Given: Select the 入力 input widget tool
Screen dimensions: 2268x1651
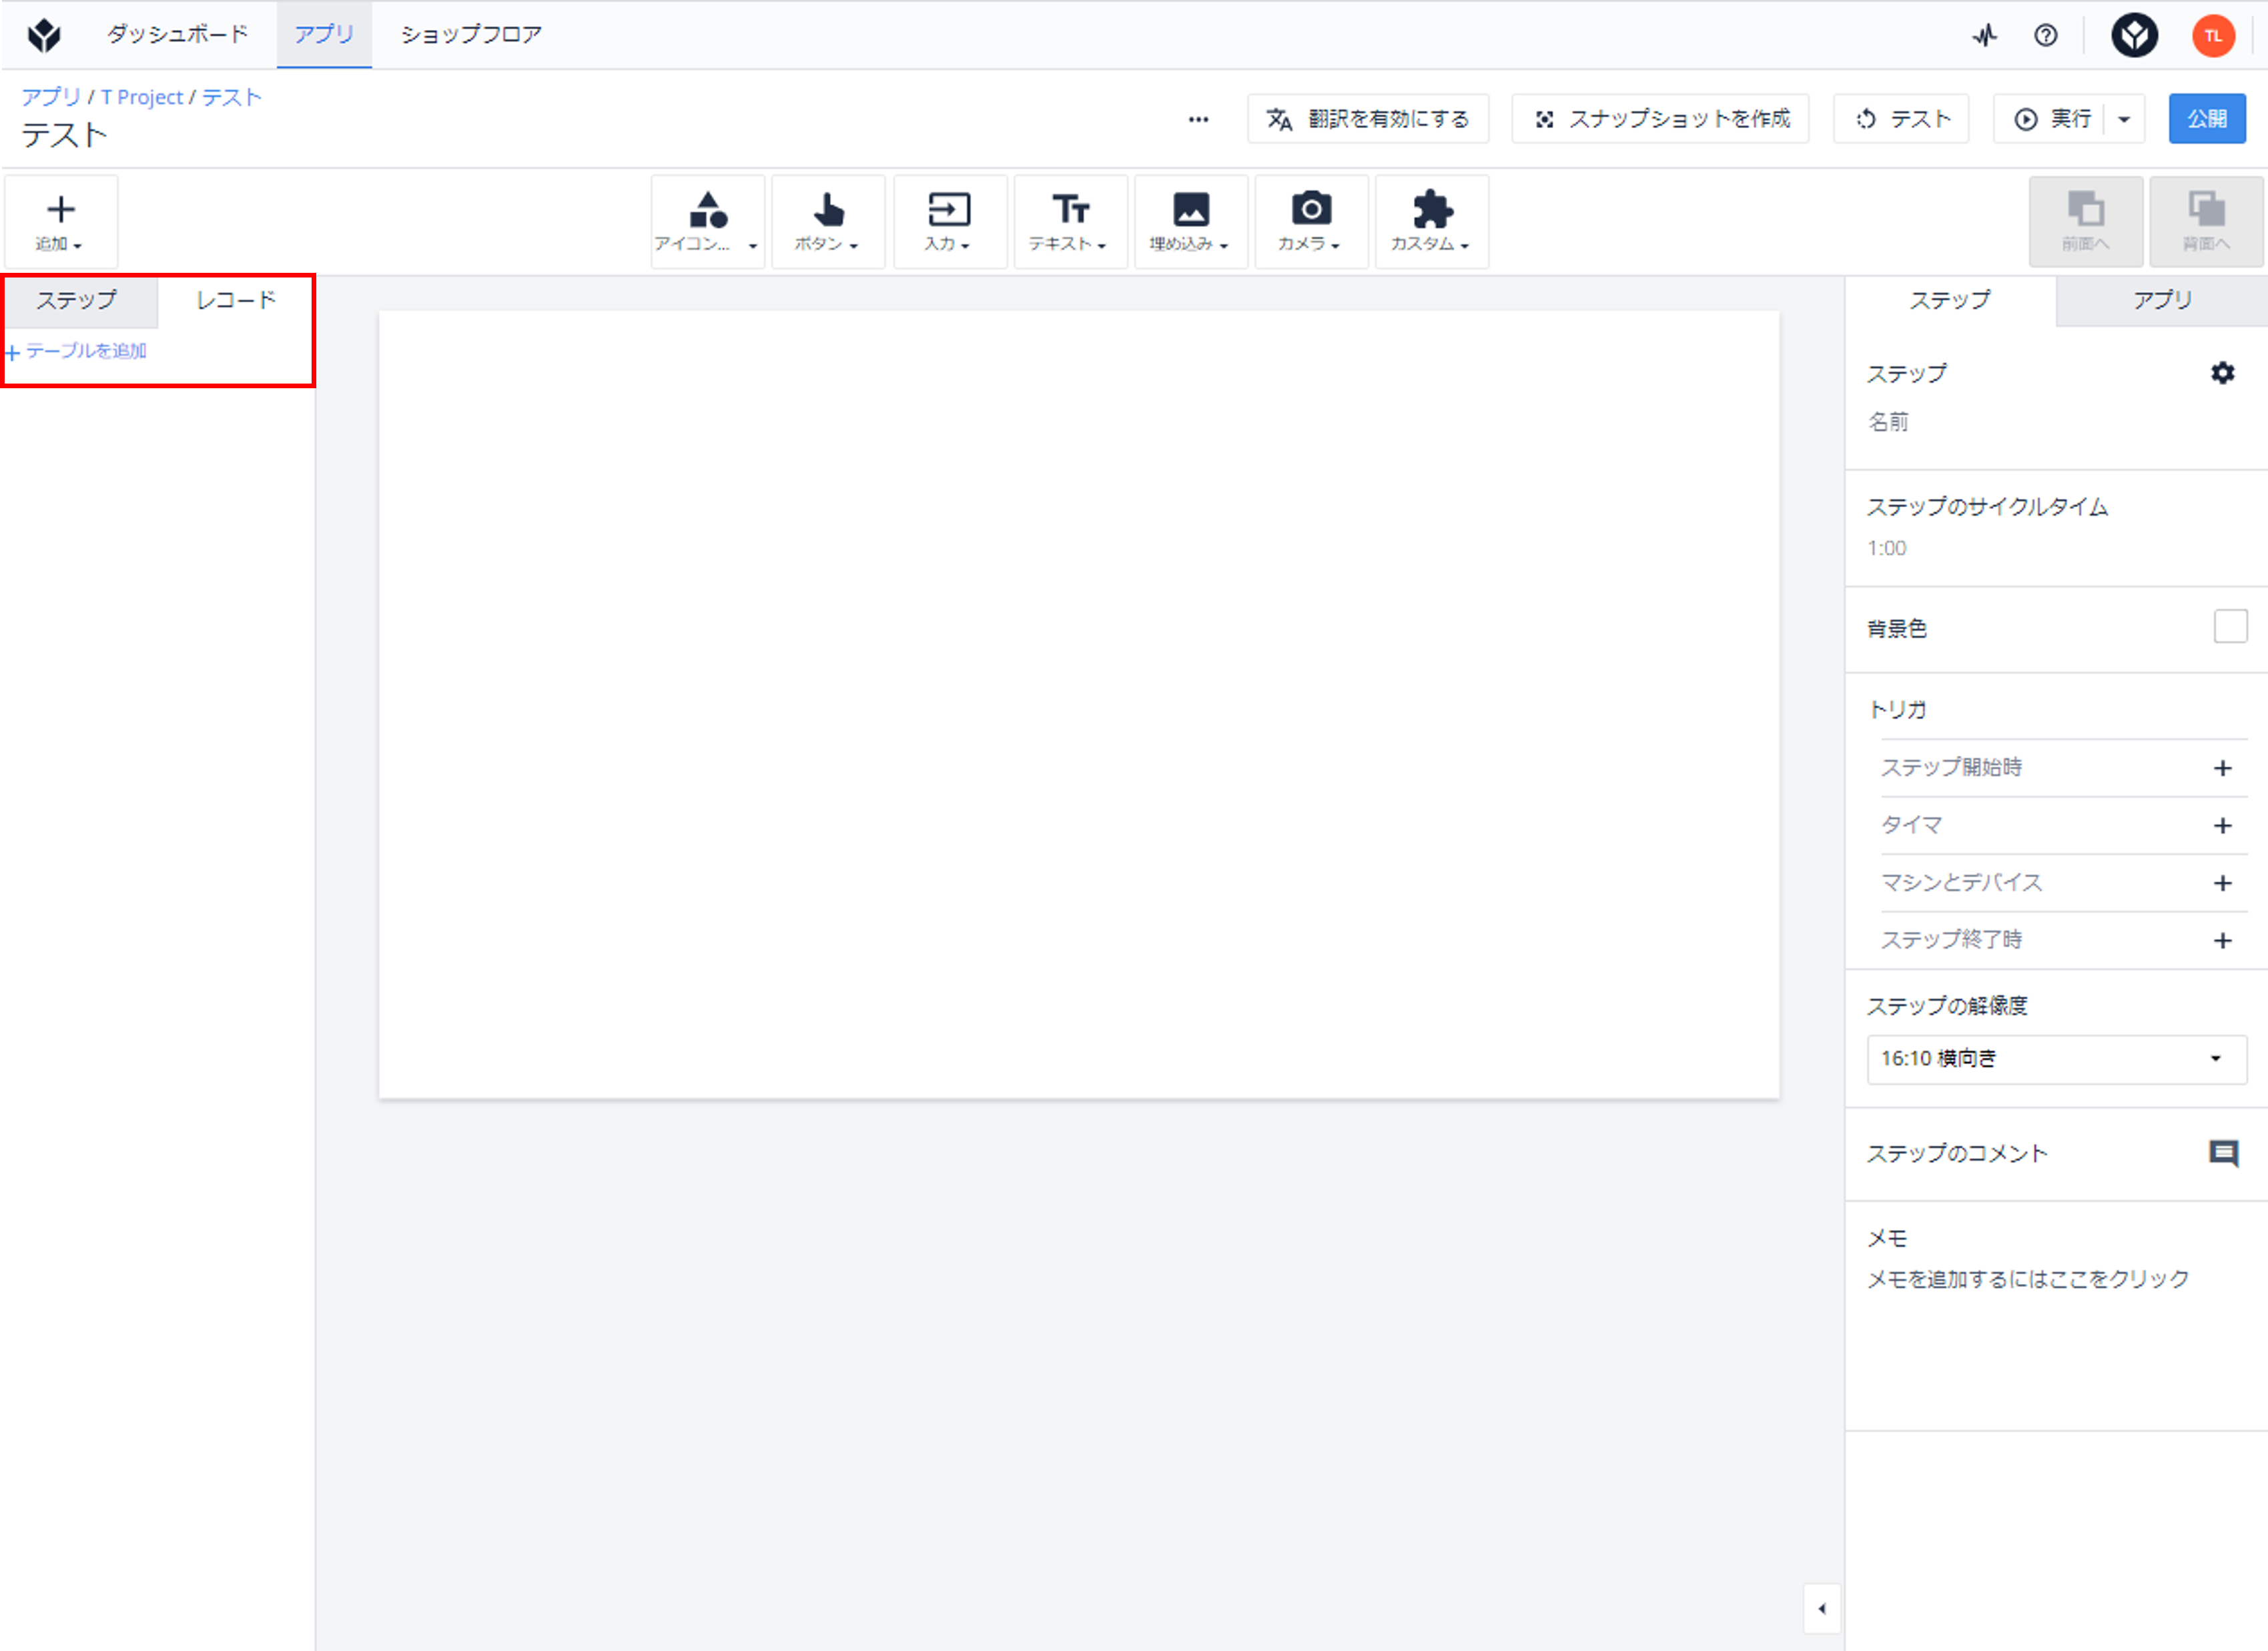Looking at the screenshot, I should (x=949, y=221).
